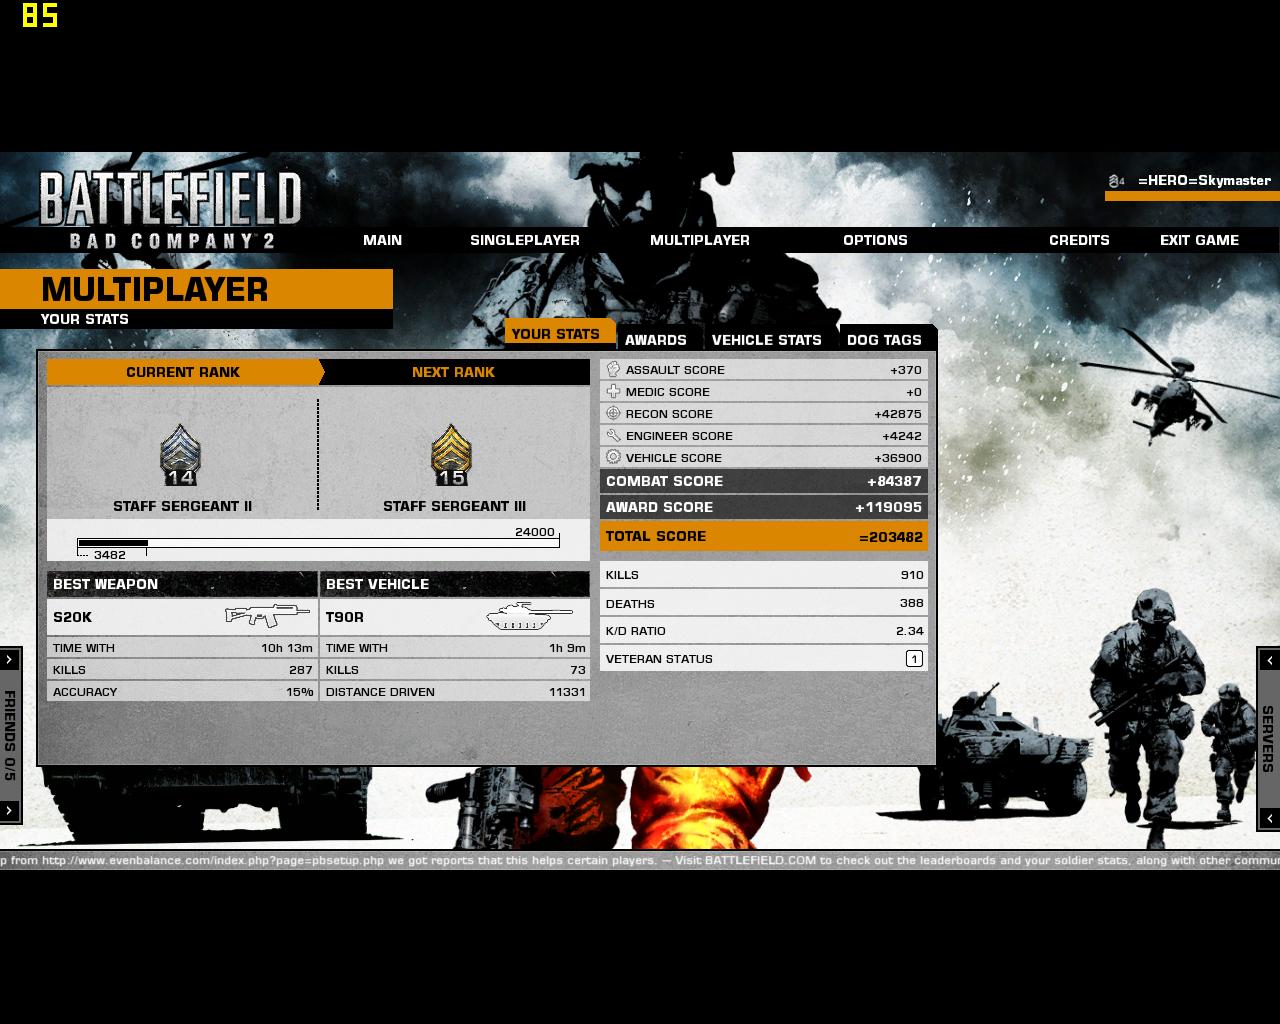
Task: Click the Multiplayer page title banner
Action: coord(196,289)
